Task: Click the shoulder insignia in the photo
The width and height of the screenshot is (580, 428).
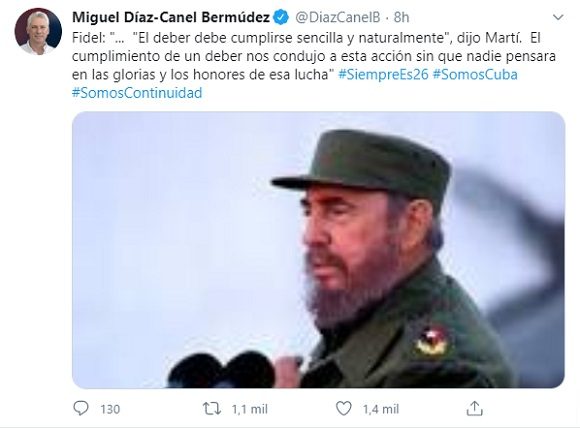Action: click(x=432, y=341)
